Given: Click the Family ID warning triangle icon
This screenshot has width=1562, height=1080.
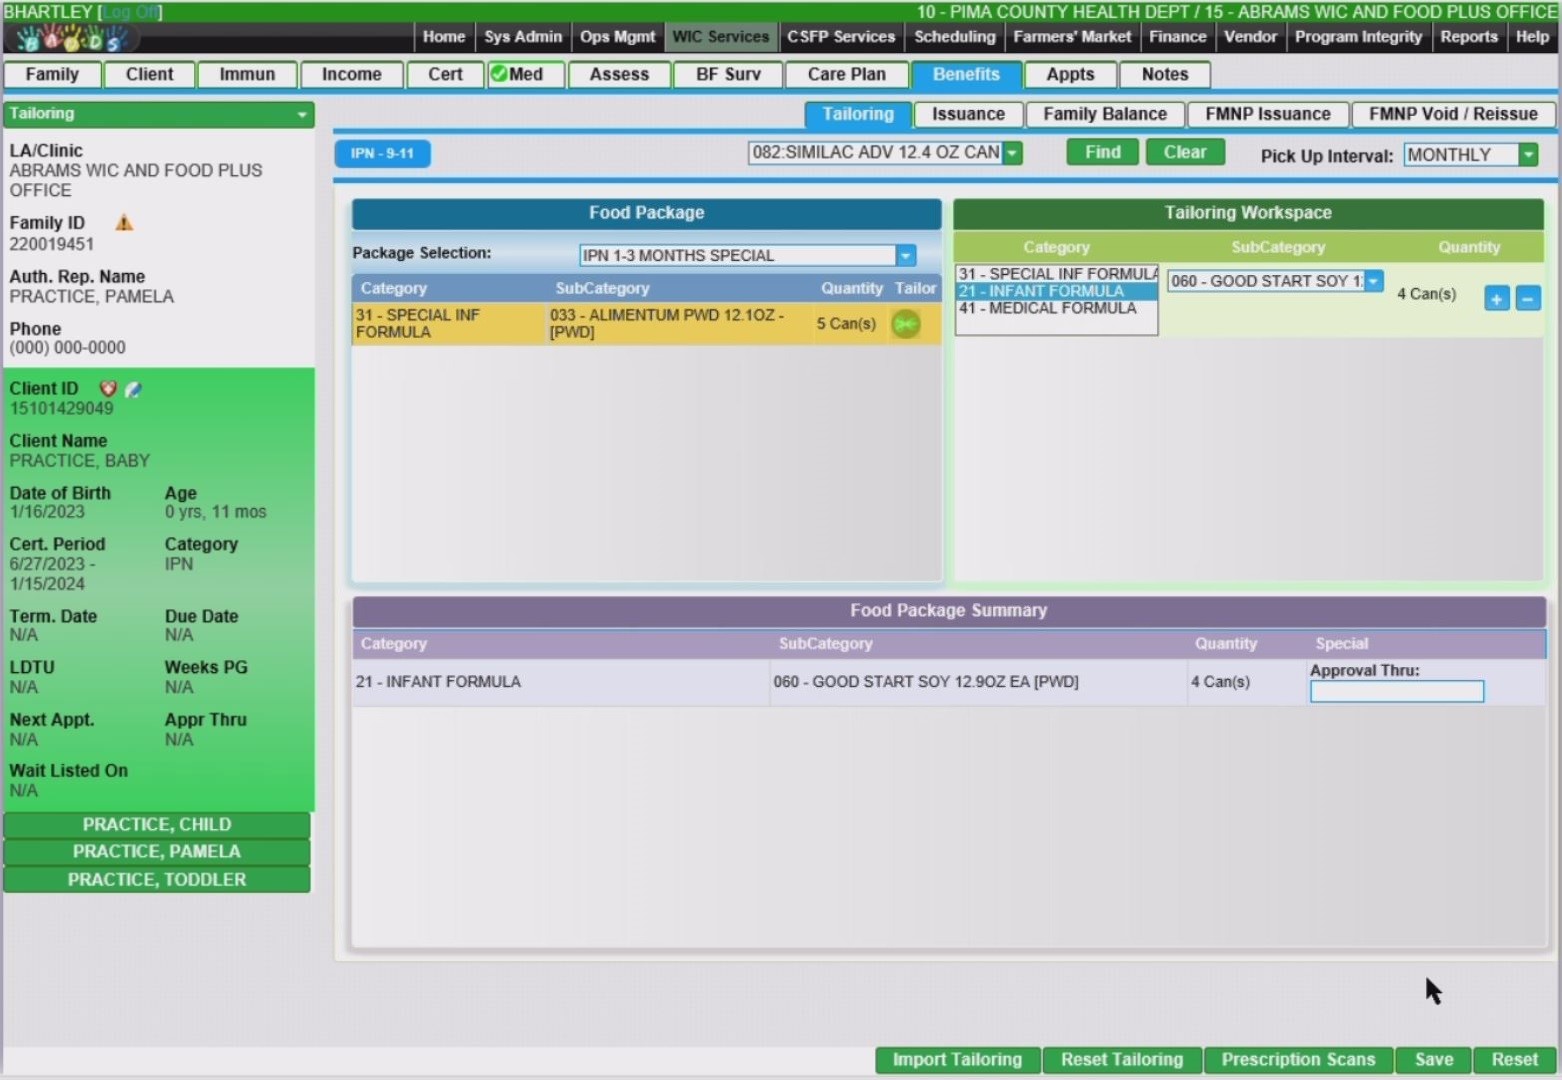Looking at the screenshot, I should 124,223.
